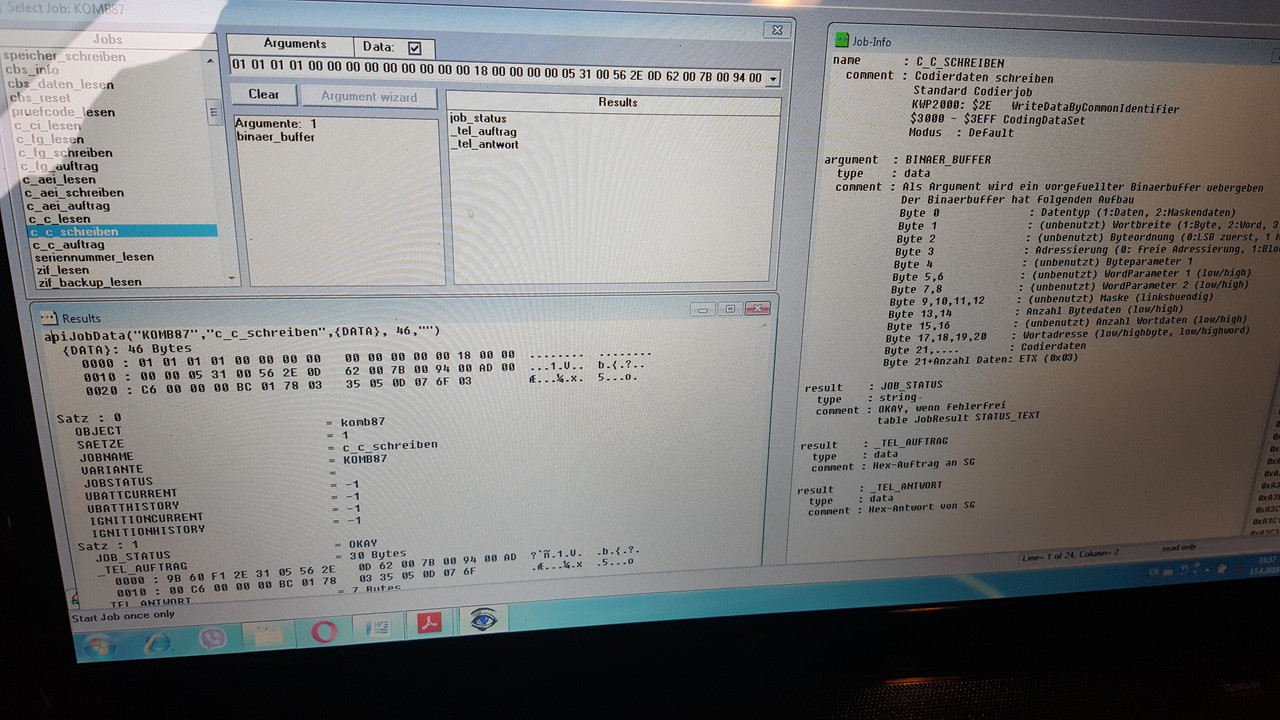Viewport: 1280px width, 720px height.
Task: Close the Select Job dialog
Action: coord(776,30)
